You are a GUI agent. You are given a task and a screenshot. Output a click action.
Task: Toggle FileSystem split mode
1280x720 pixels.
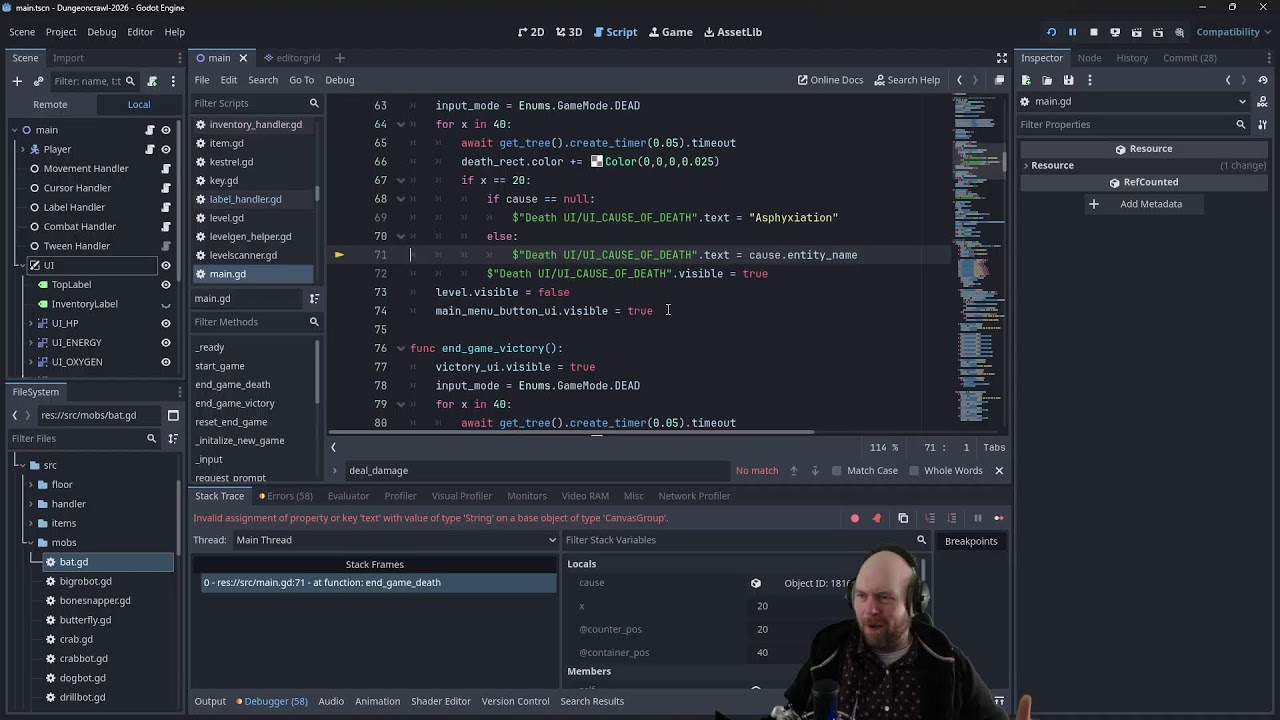click(x=173, y=415)
